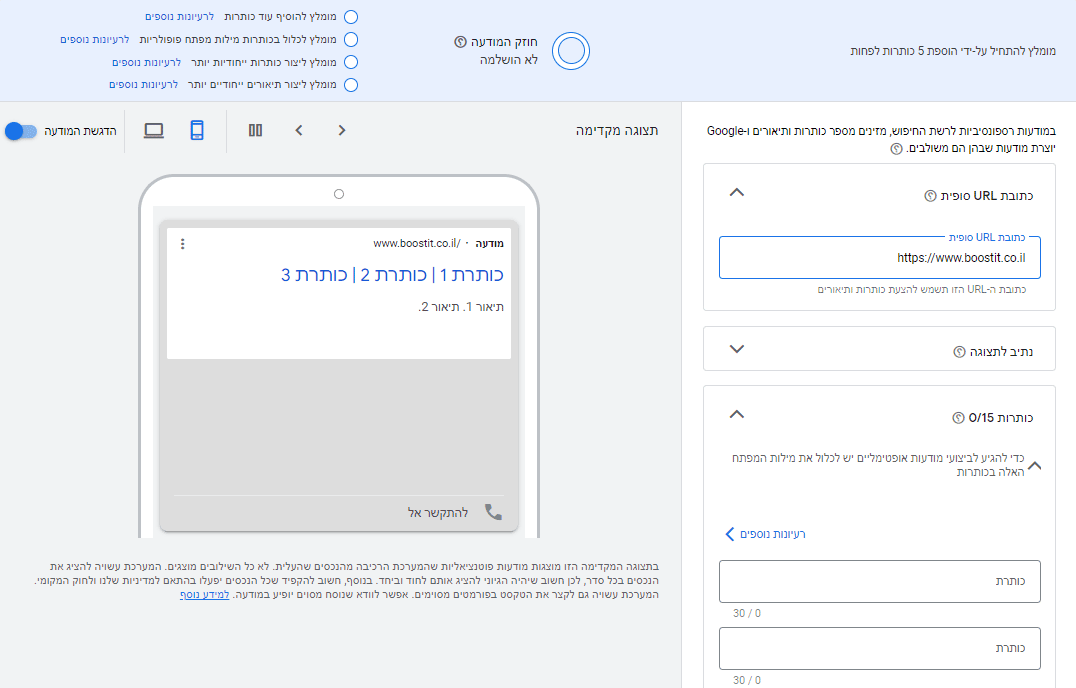Expand the נתיב לתצוגה section
1076x688 pixels.
[x=736, y=349]
